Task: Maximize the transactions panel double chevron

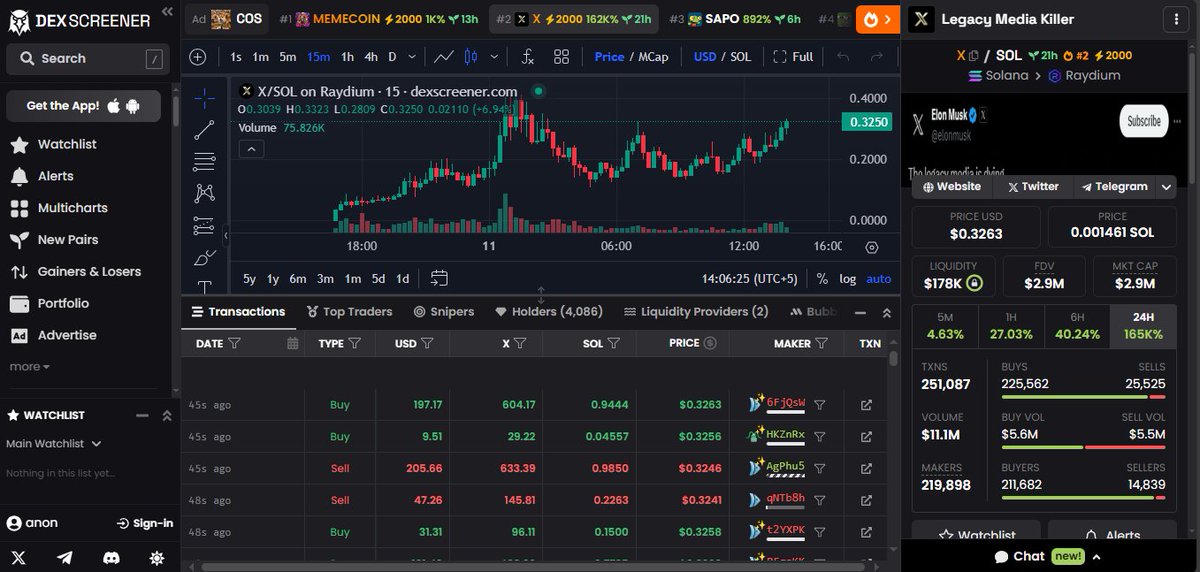Action: pyautogui.click(x=886, y=313)
